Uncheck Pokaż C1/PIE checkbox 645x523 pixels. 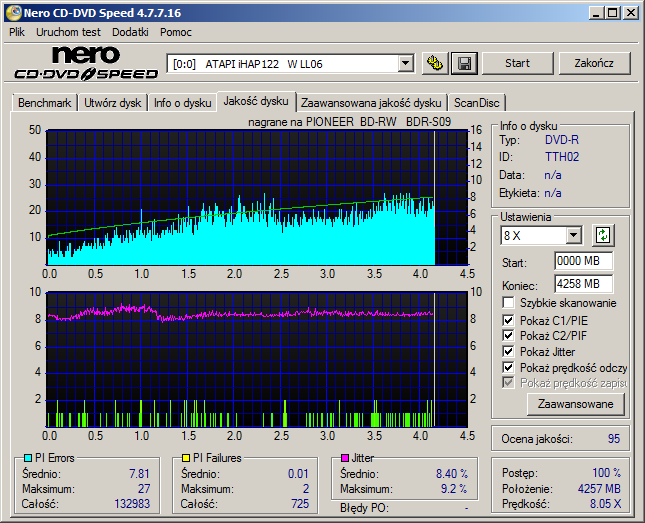point(508,320)
